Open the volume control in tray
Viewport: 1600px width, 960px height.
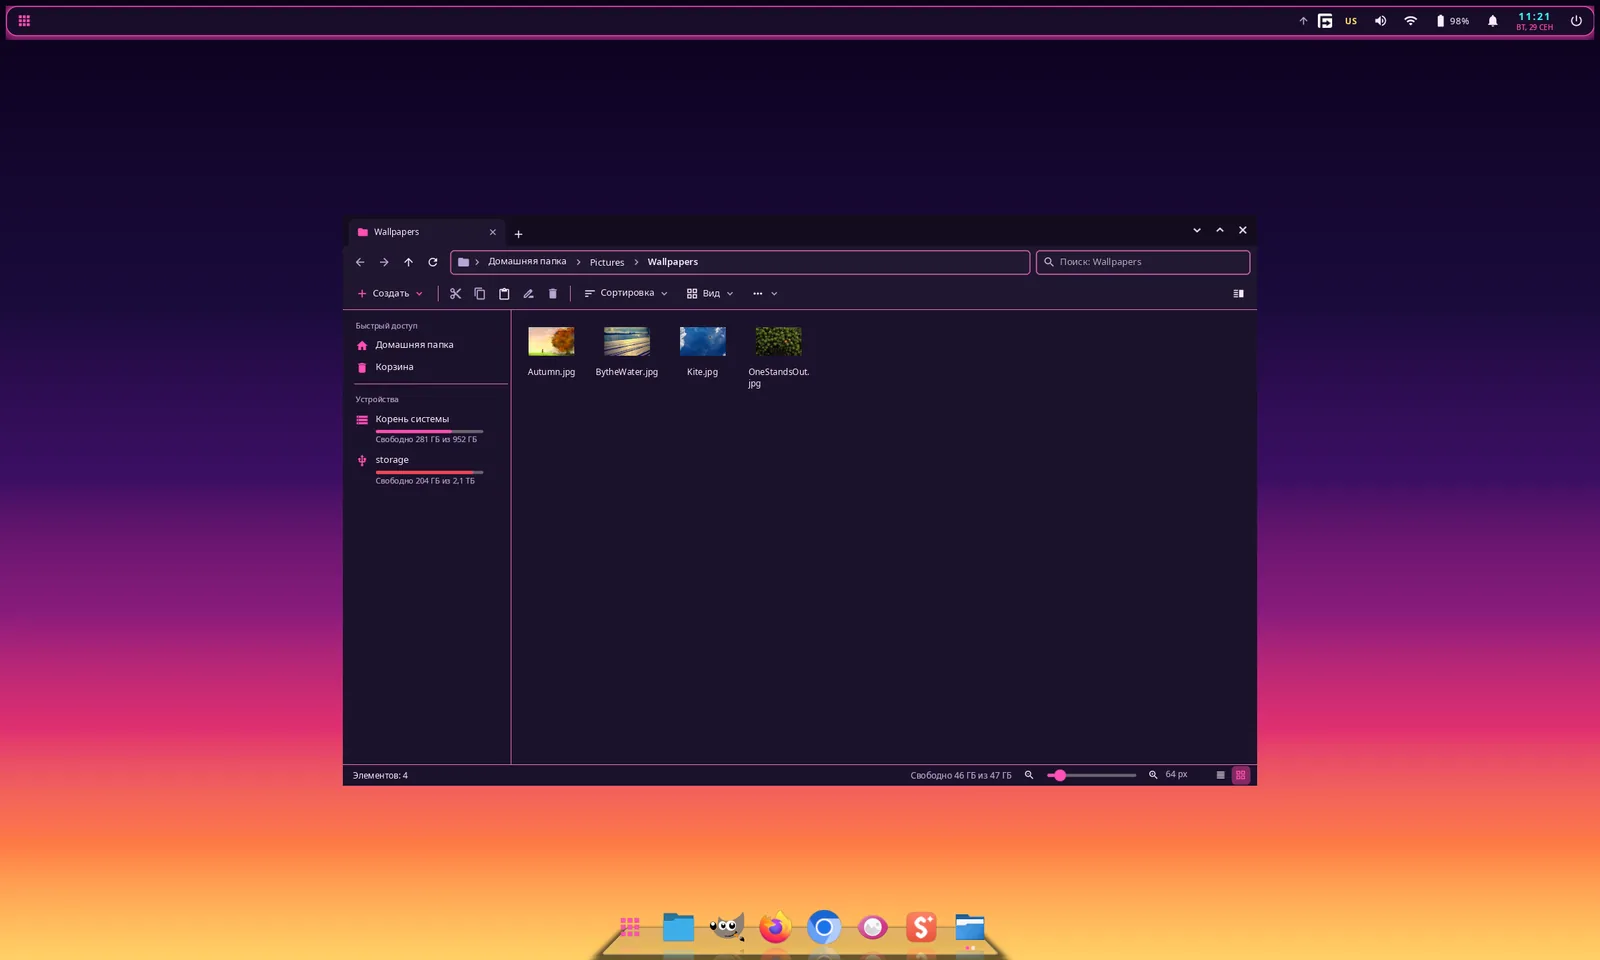point(1380,21)
